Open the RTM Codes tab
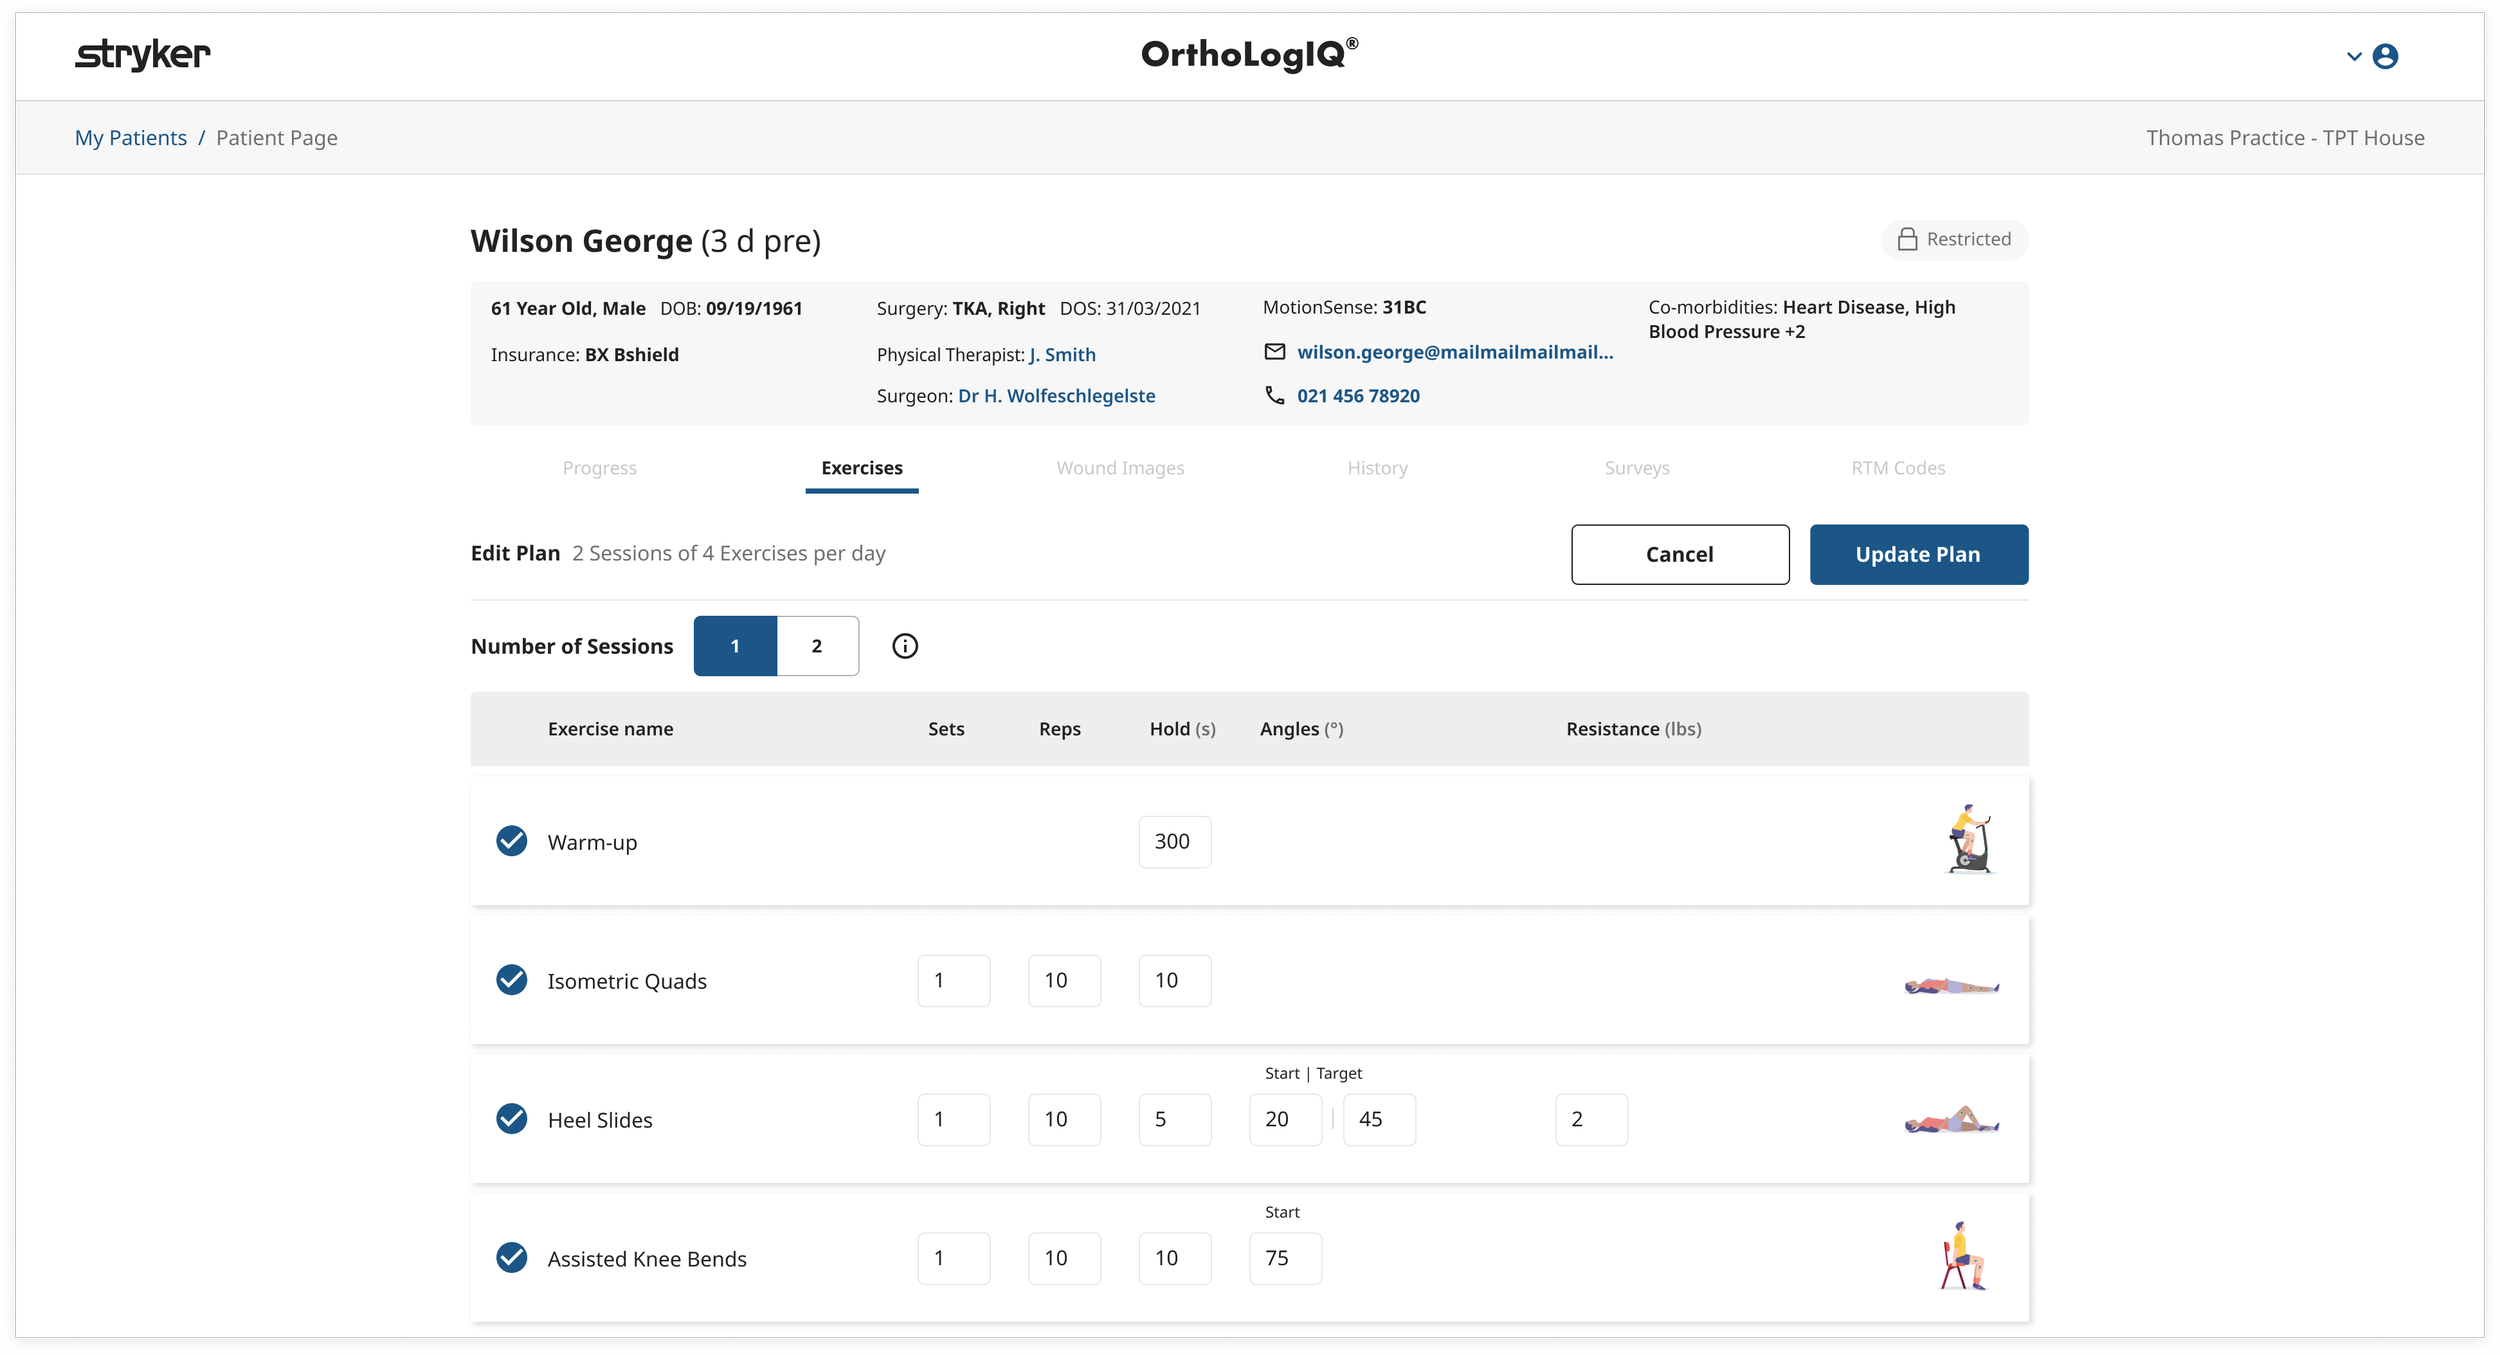The image size is (2500, 1355). 1897,468
